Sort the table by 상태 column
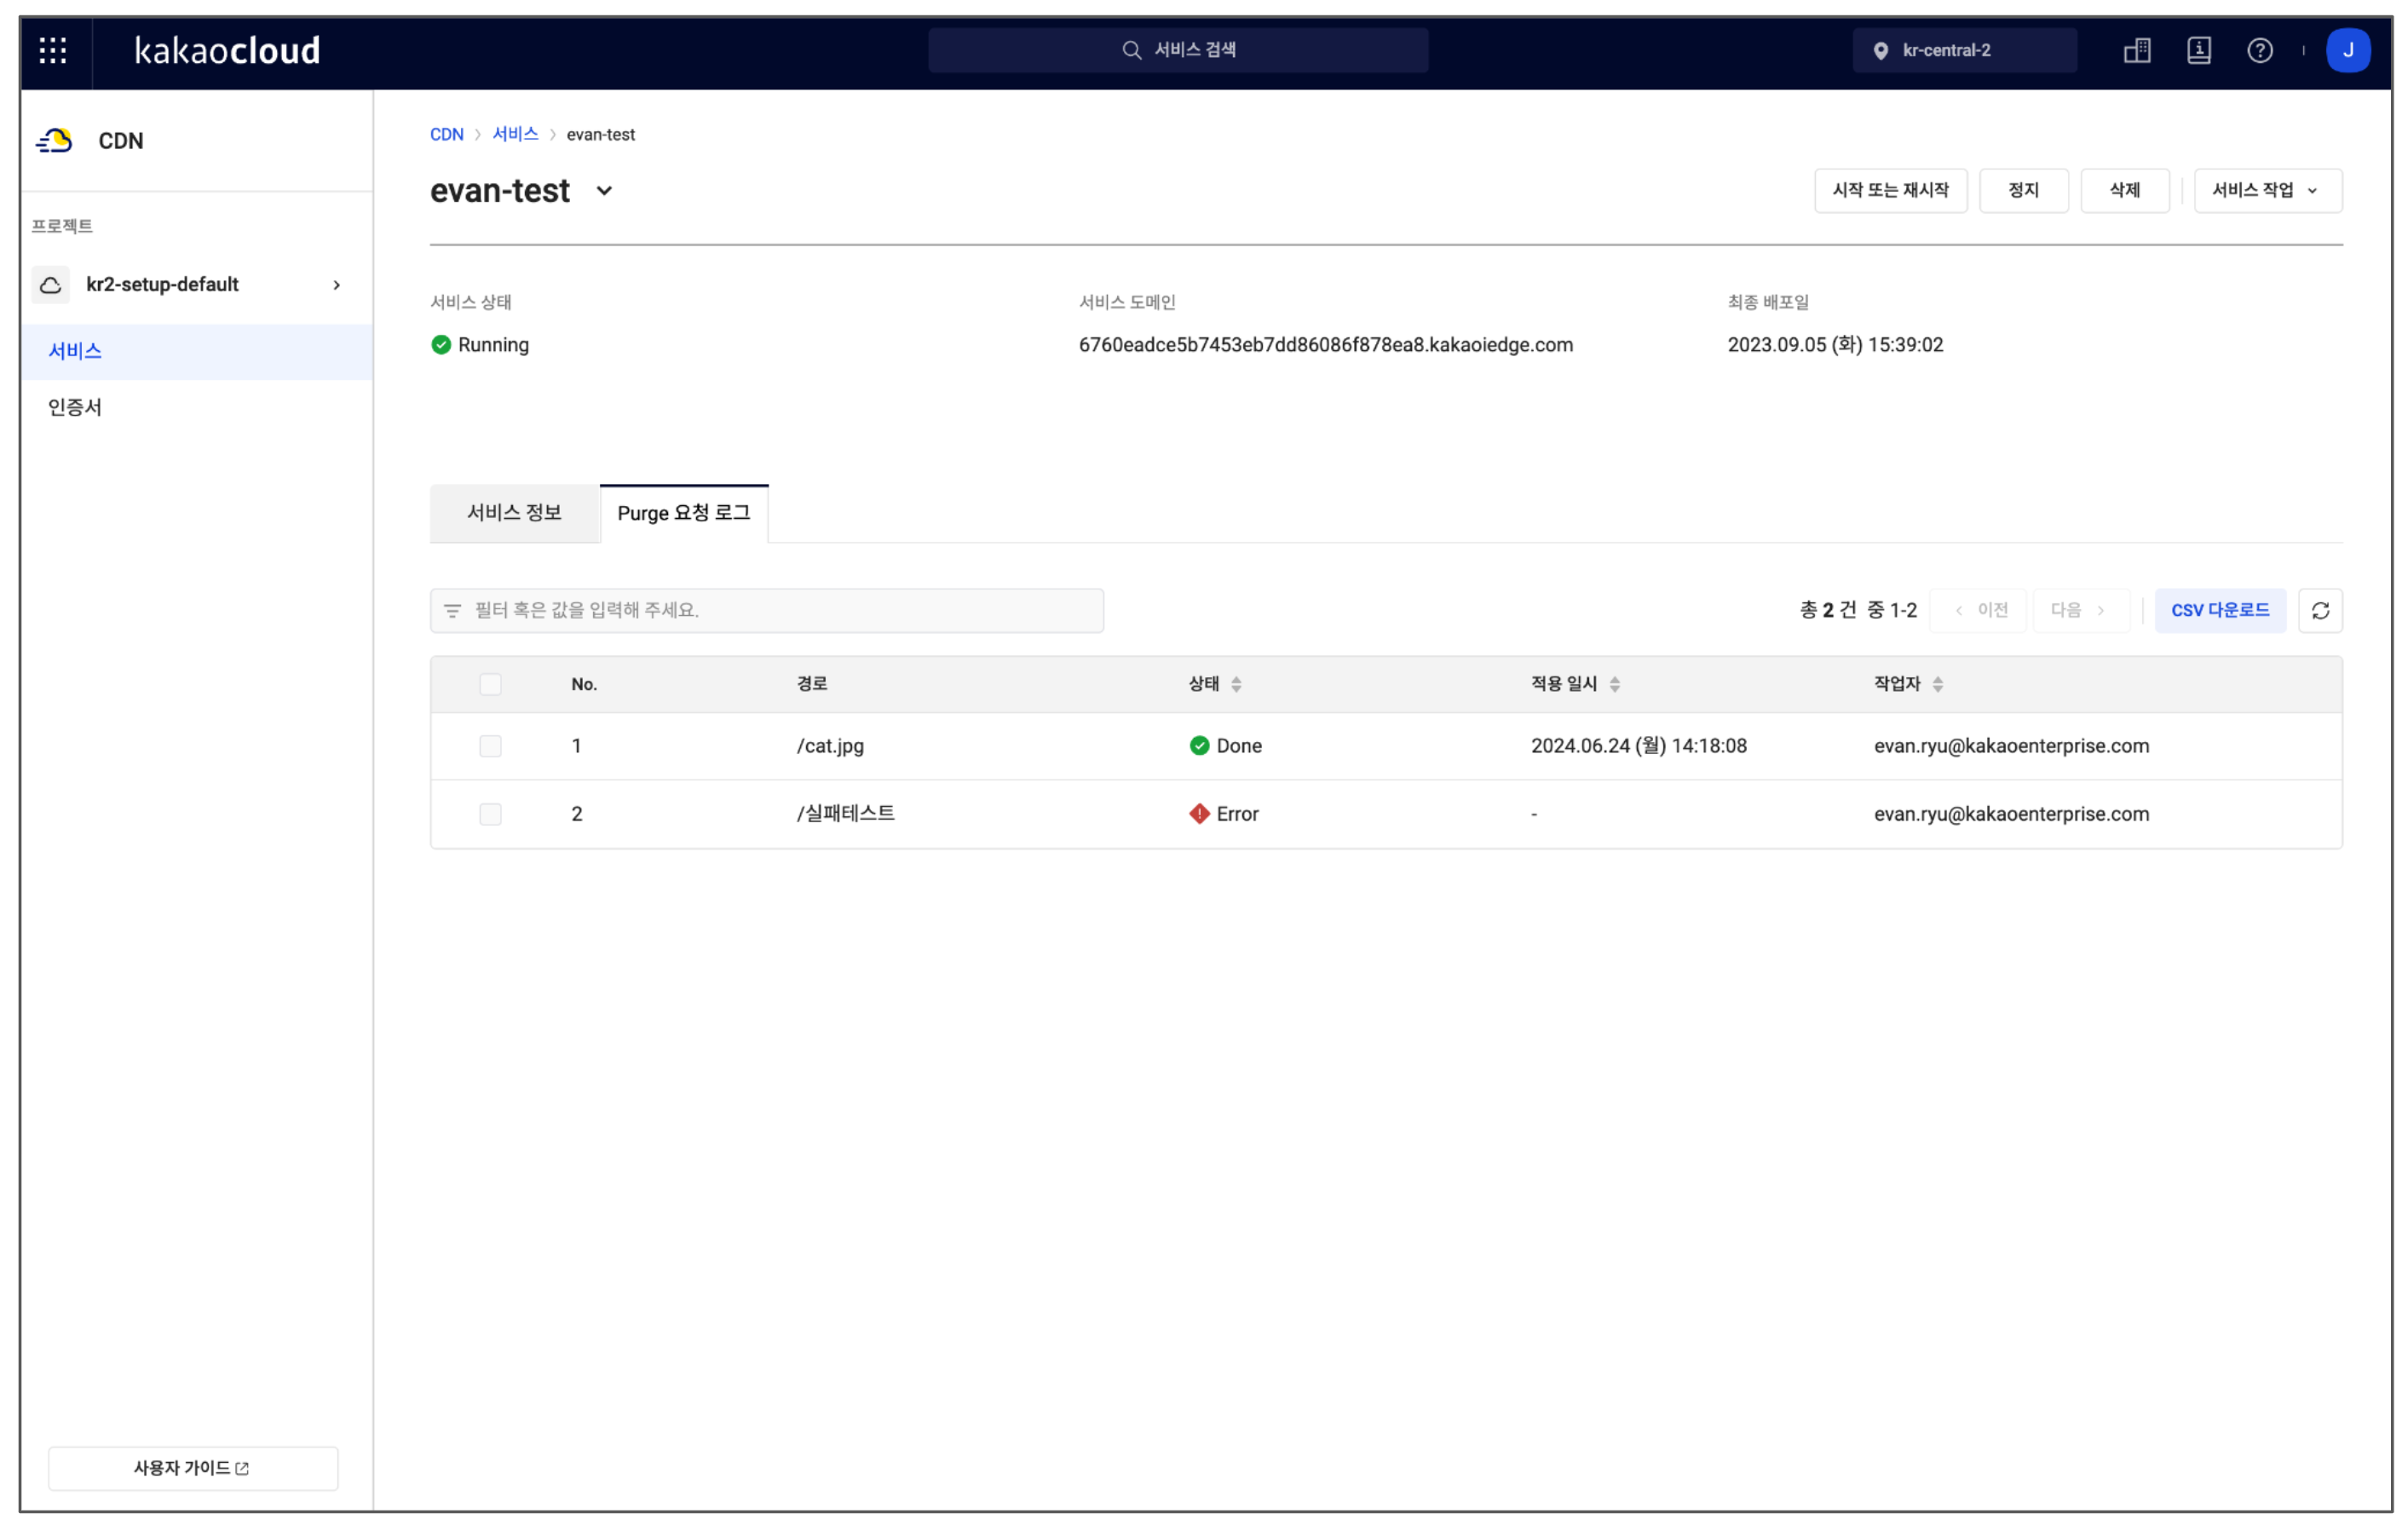Screen dimensions: 2408x1525 (1236, 684)
